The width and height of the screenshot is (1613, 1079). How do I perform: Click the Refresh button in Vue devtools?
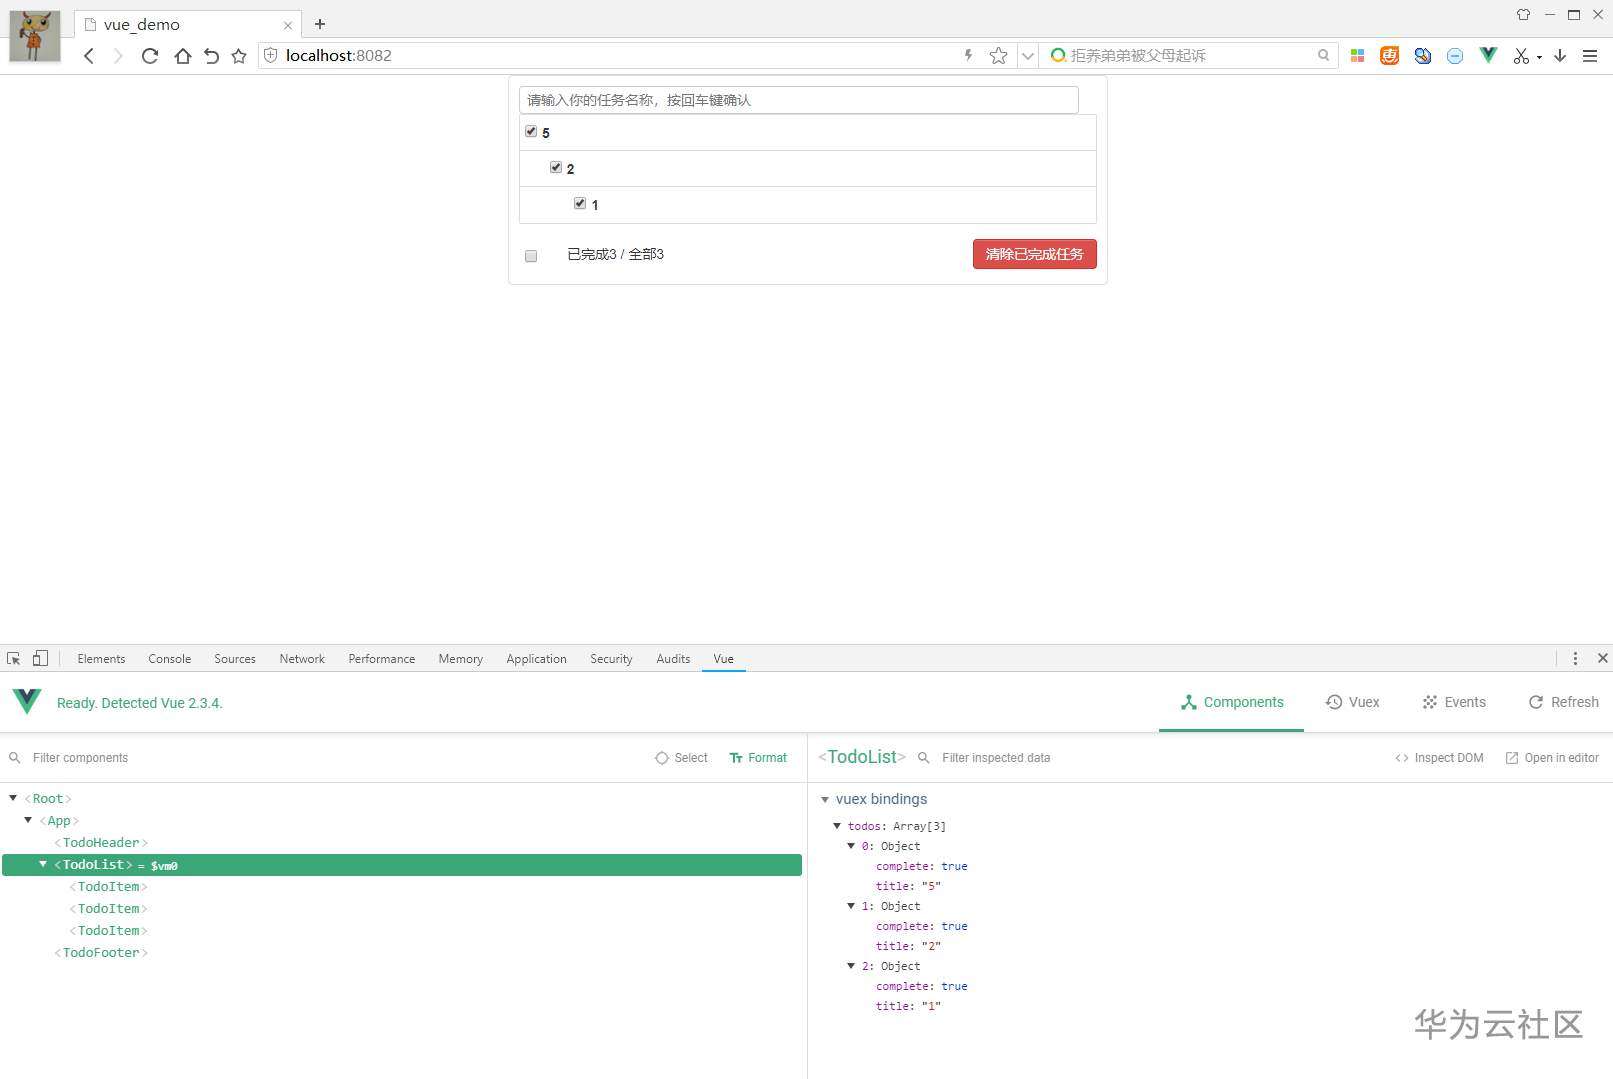click(1564, 703)
